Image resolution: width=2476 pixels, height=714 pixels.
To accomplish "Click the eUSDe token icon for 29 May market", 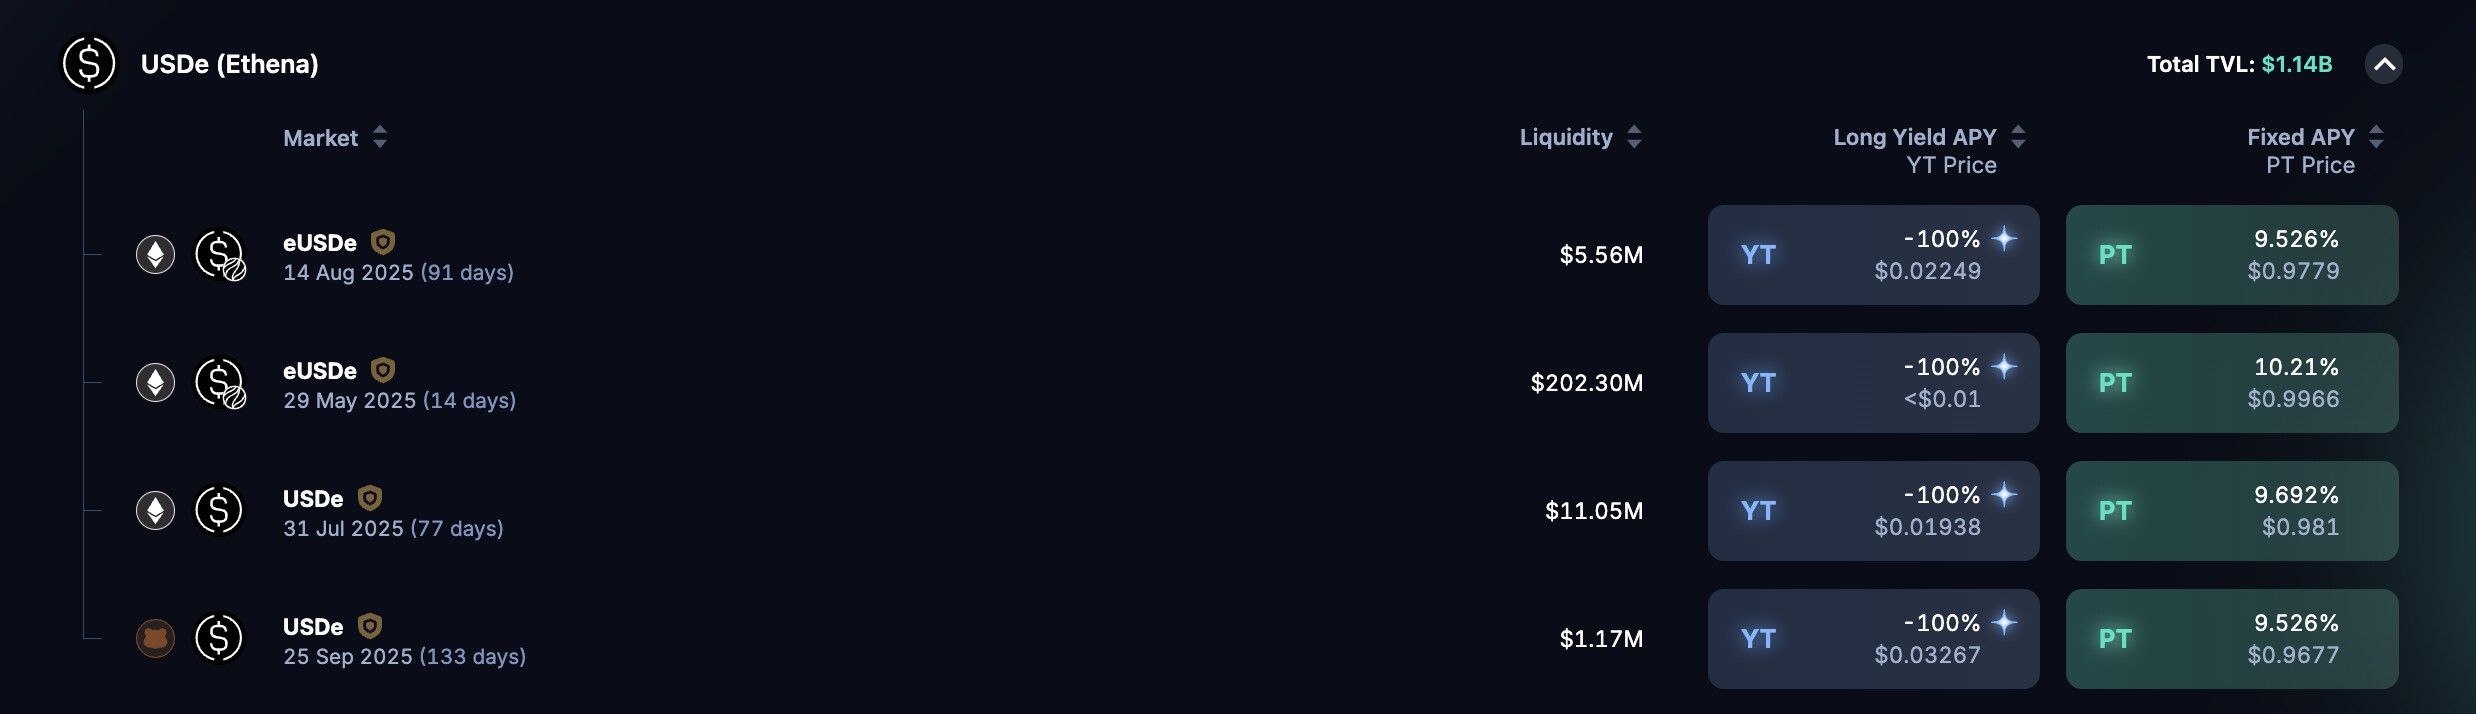I will [220, 383].
